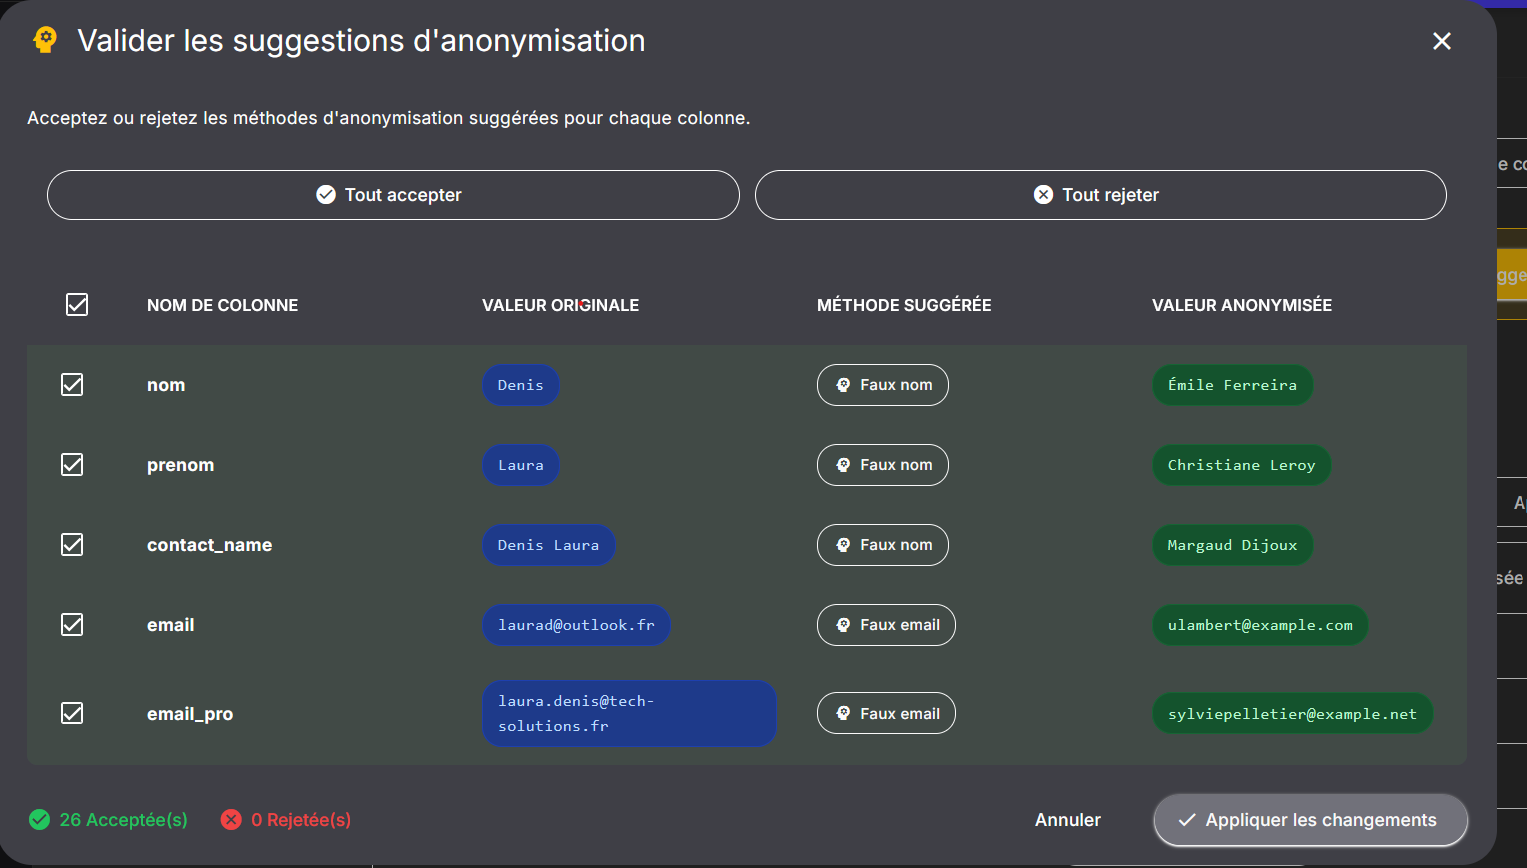Screen dimensions: 1527x868
Task: Click the column name 'contact_name'
Action: click(209, 545)
